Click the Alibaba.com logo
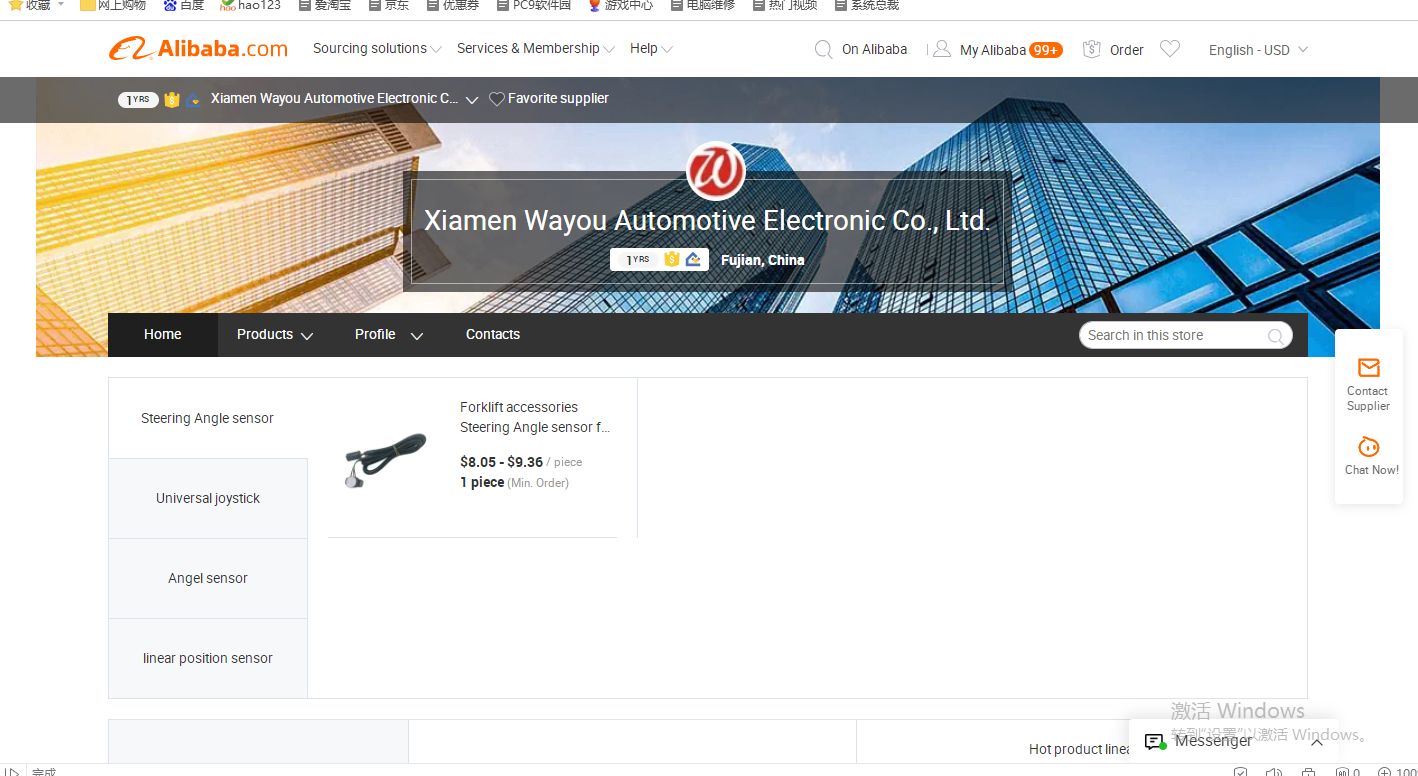Screen dimensions: 1418x776 point(198,49)
